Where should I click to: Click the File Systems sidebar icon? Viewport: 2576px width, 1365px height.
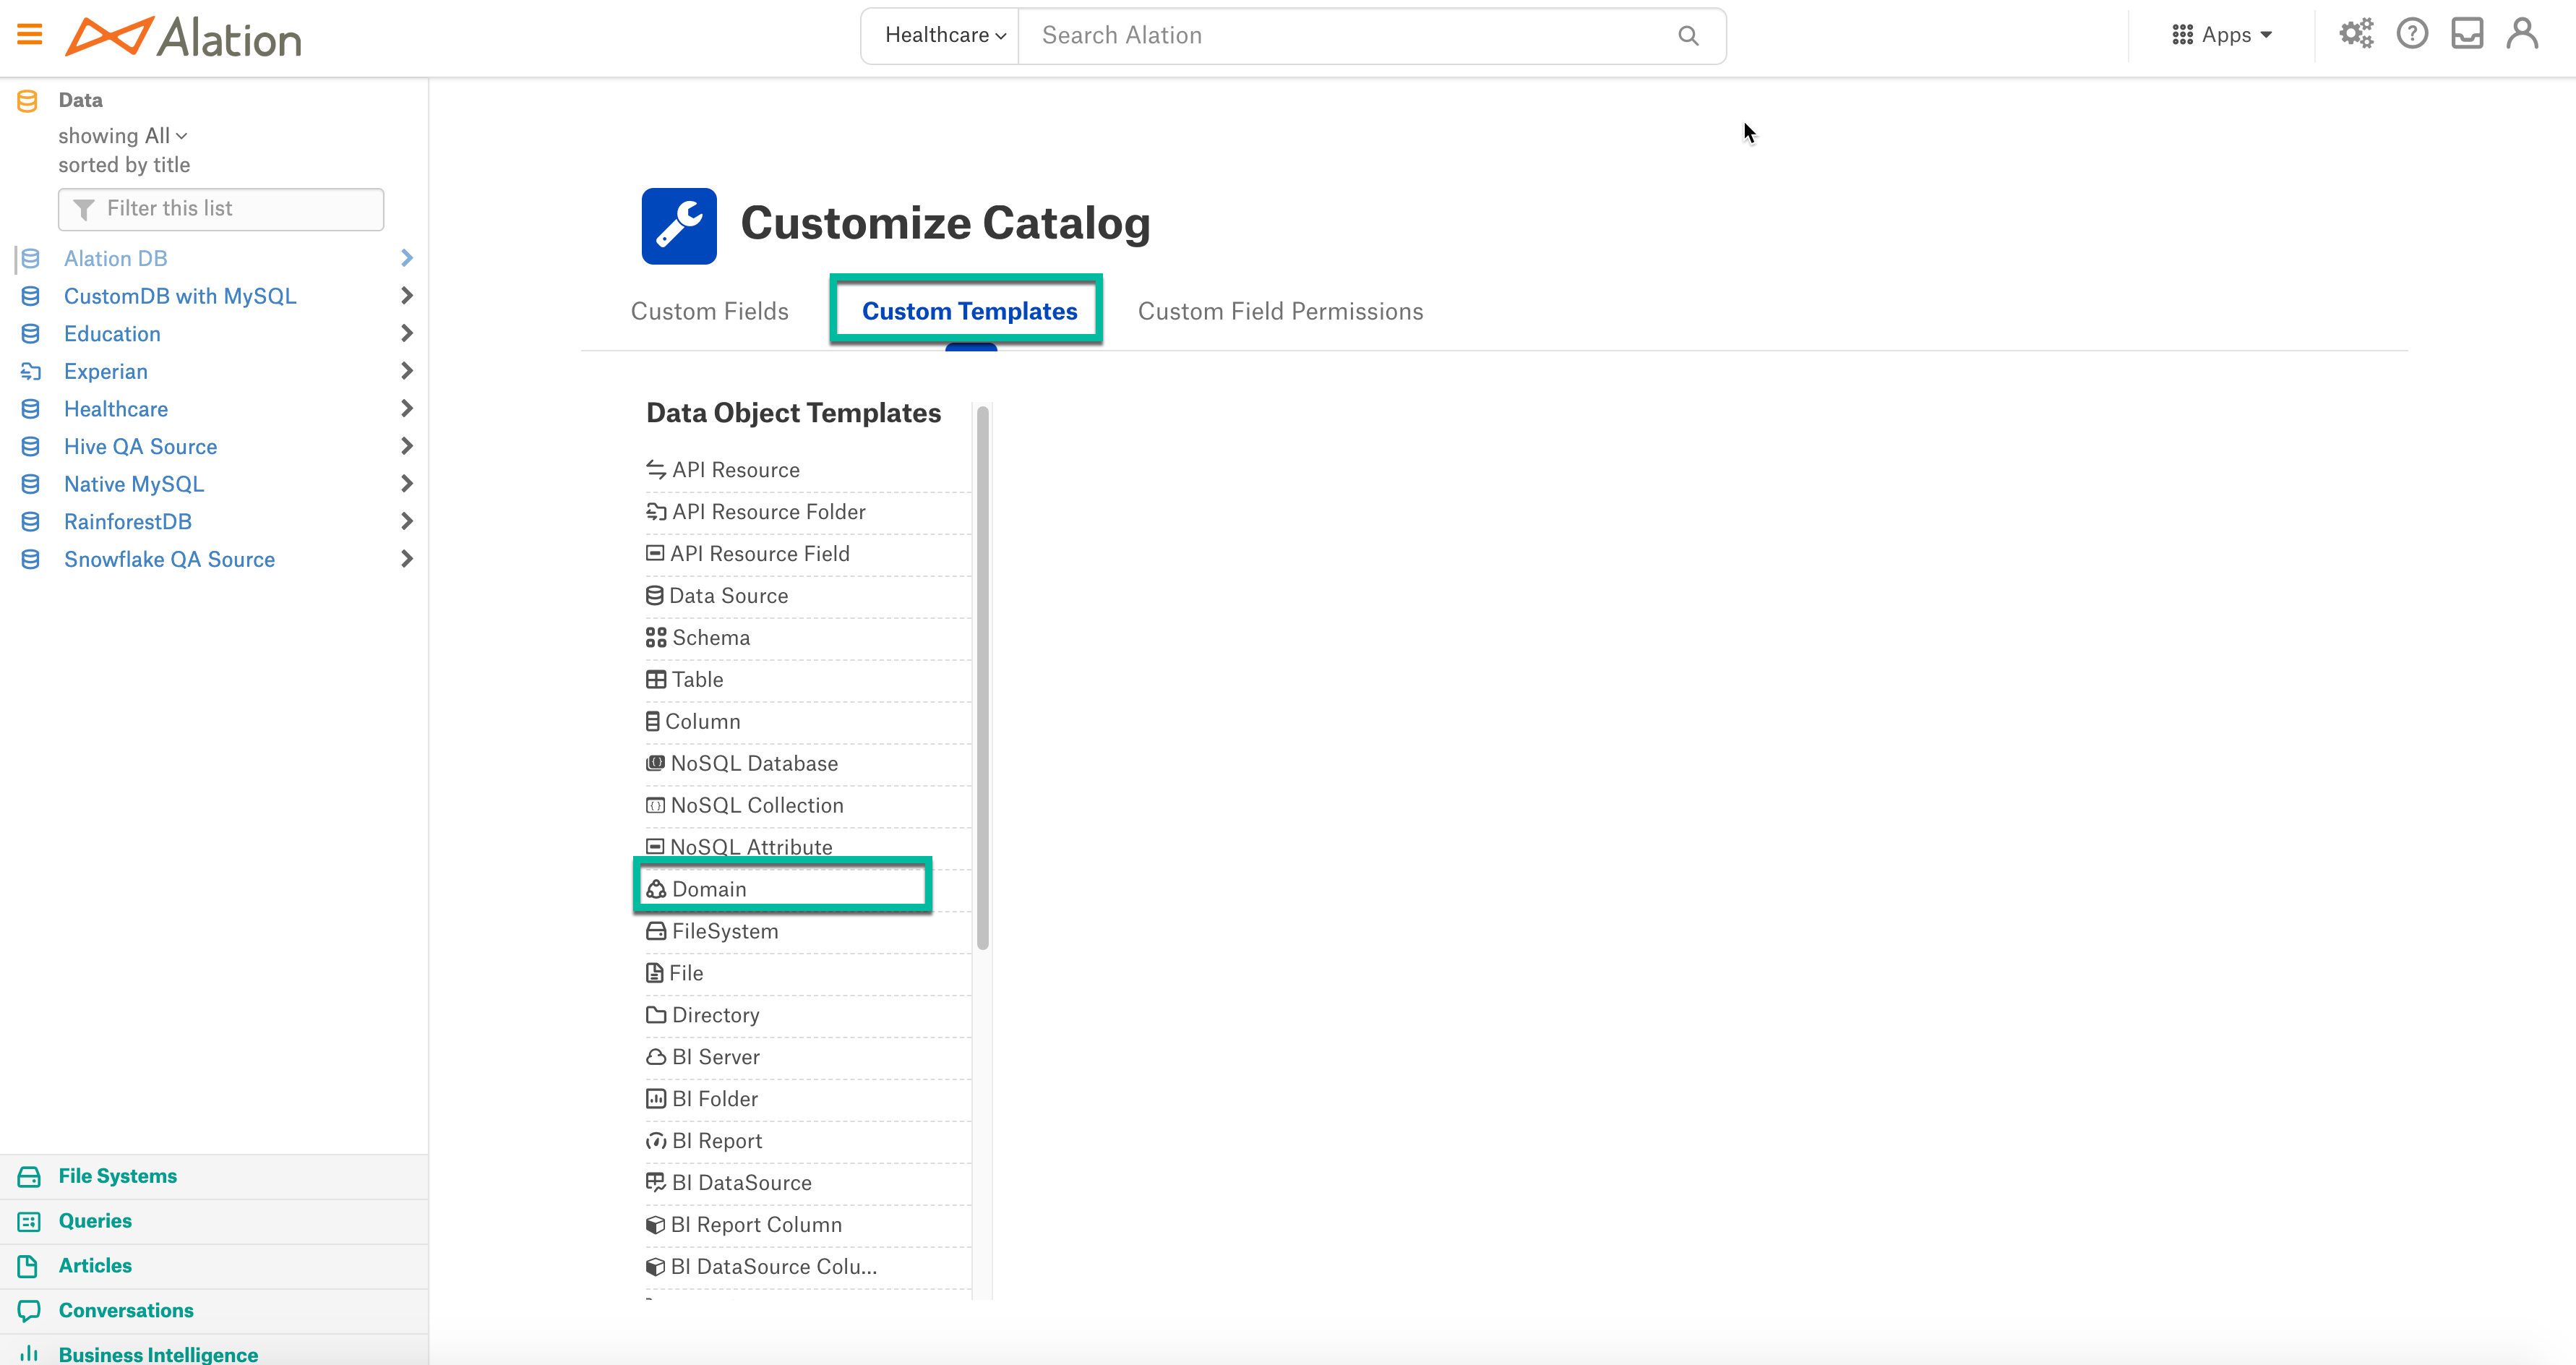[29, 1177]
